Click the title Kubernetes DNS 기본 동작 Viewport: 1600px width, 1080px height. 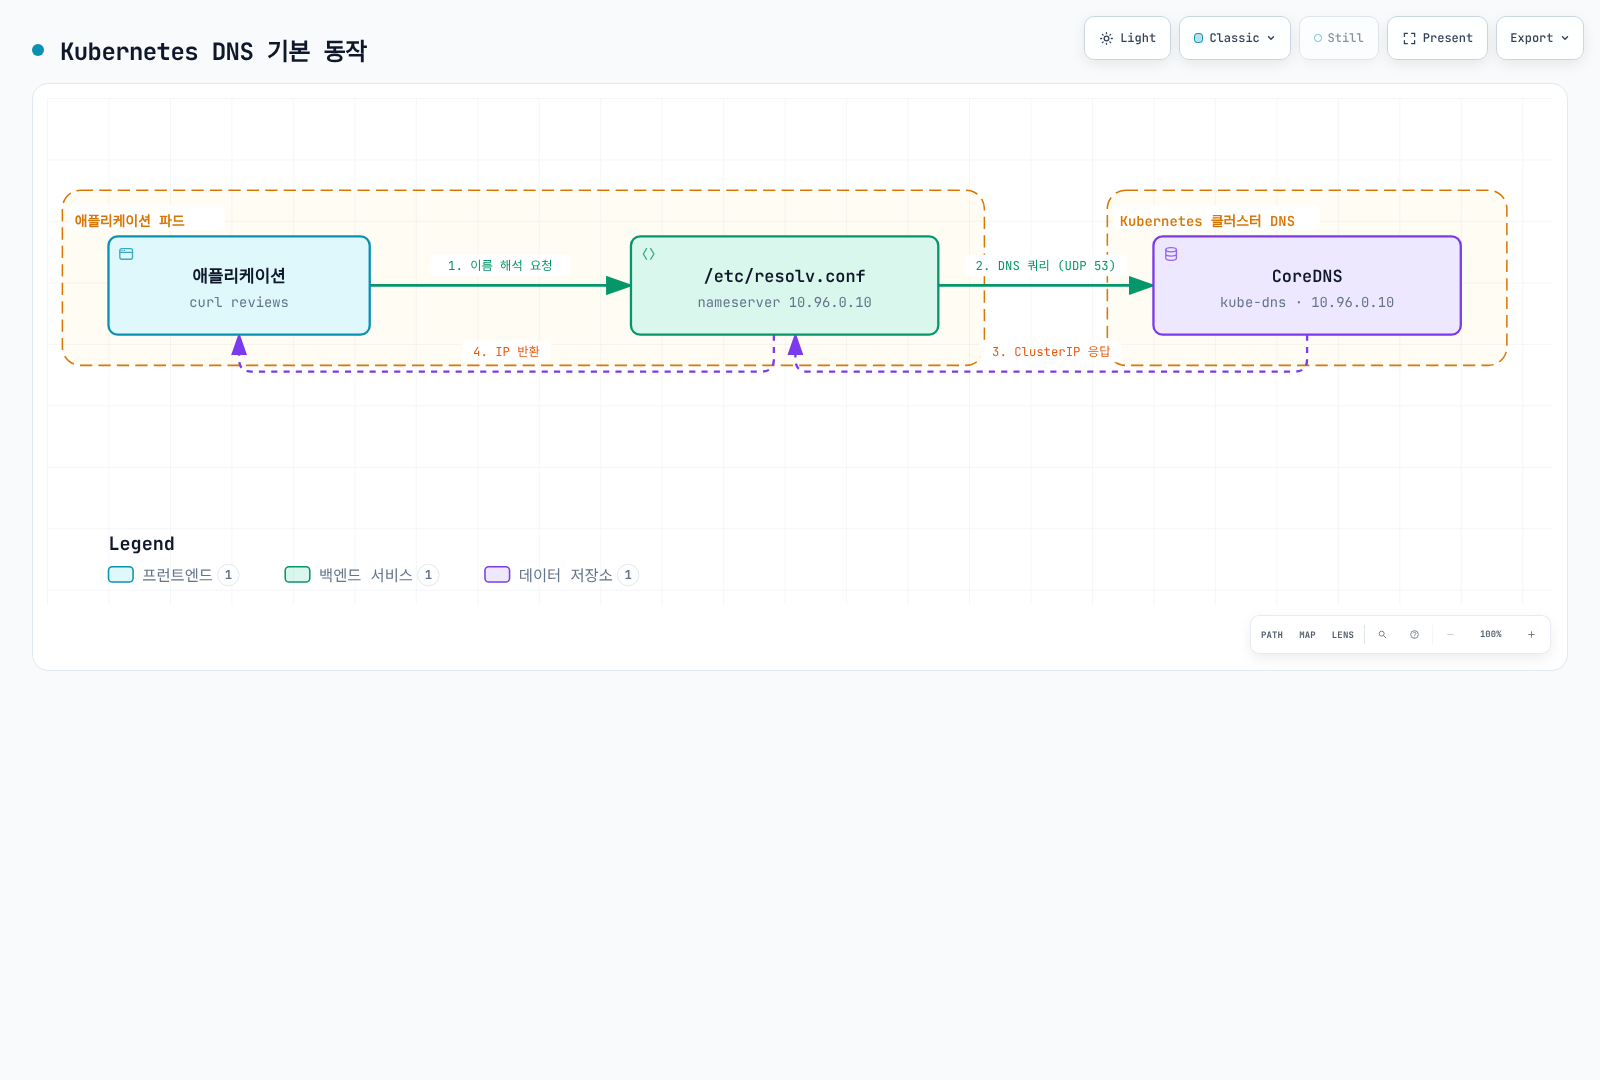pos(214,51)
